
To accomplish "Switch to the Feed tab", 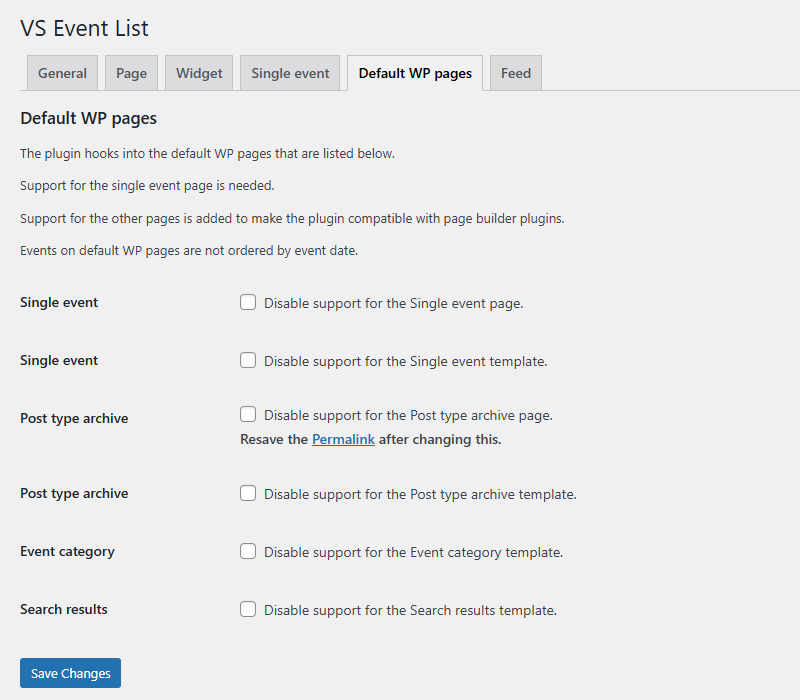I will 515,72.
